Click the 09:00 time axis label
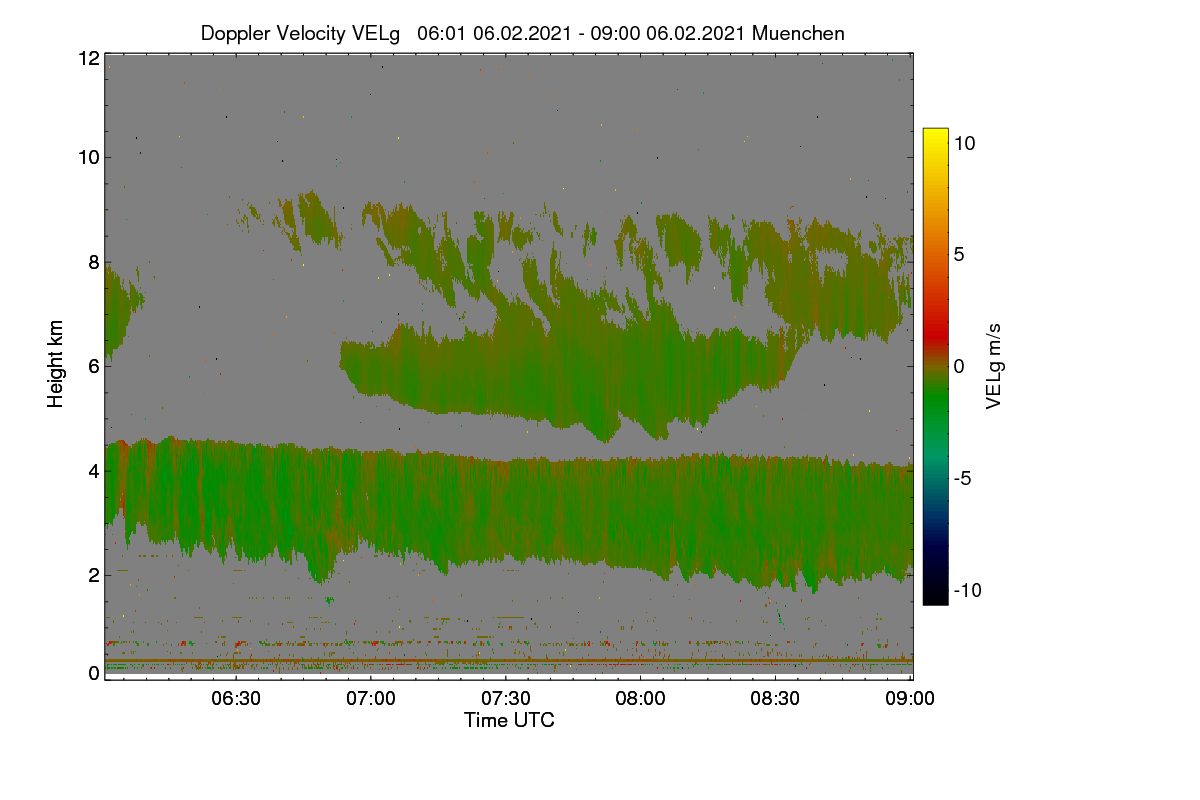Viewport: 1200px width, 800px height. tap(911, 698)
